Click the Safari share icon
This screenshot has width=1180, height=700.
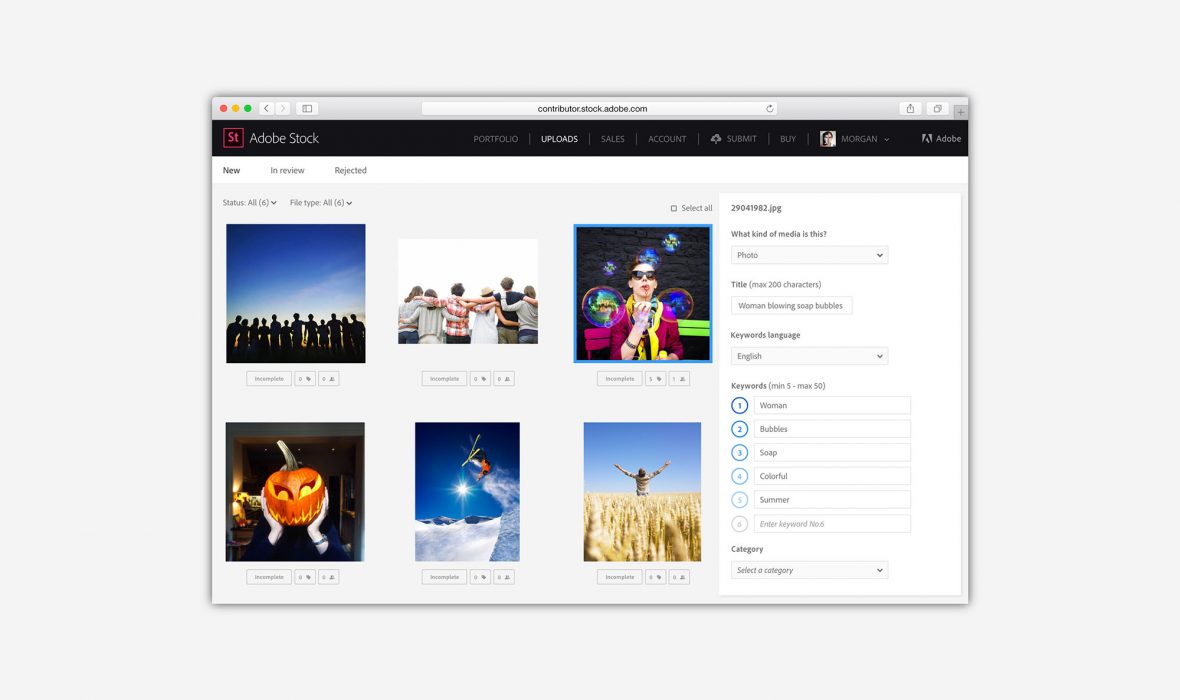tap(910, 108)
